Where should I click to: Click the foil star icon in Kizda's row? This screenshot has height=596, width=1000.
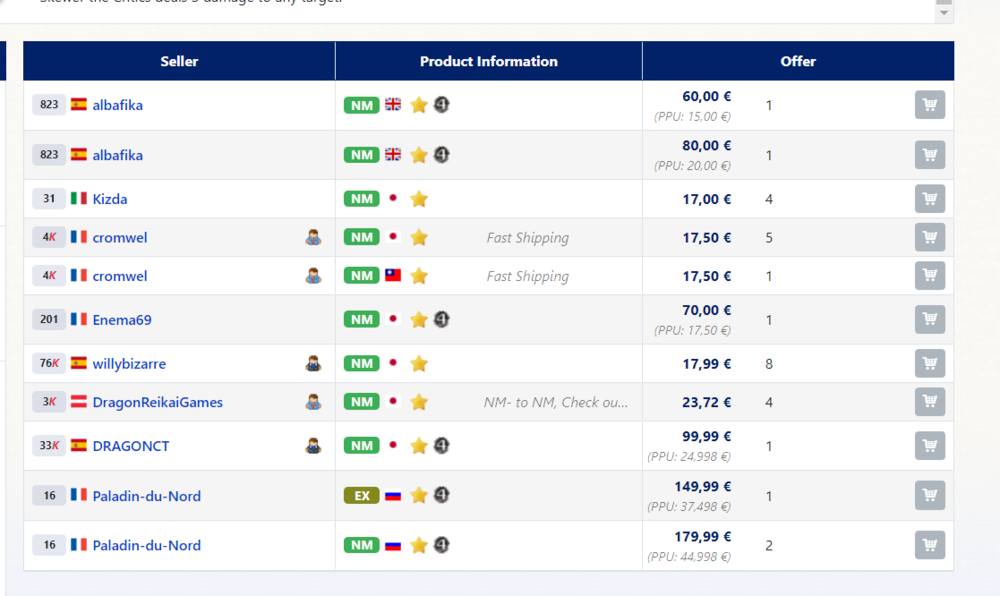click(419, 199)
